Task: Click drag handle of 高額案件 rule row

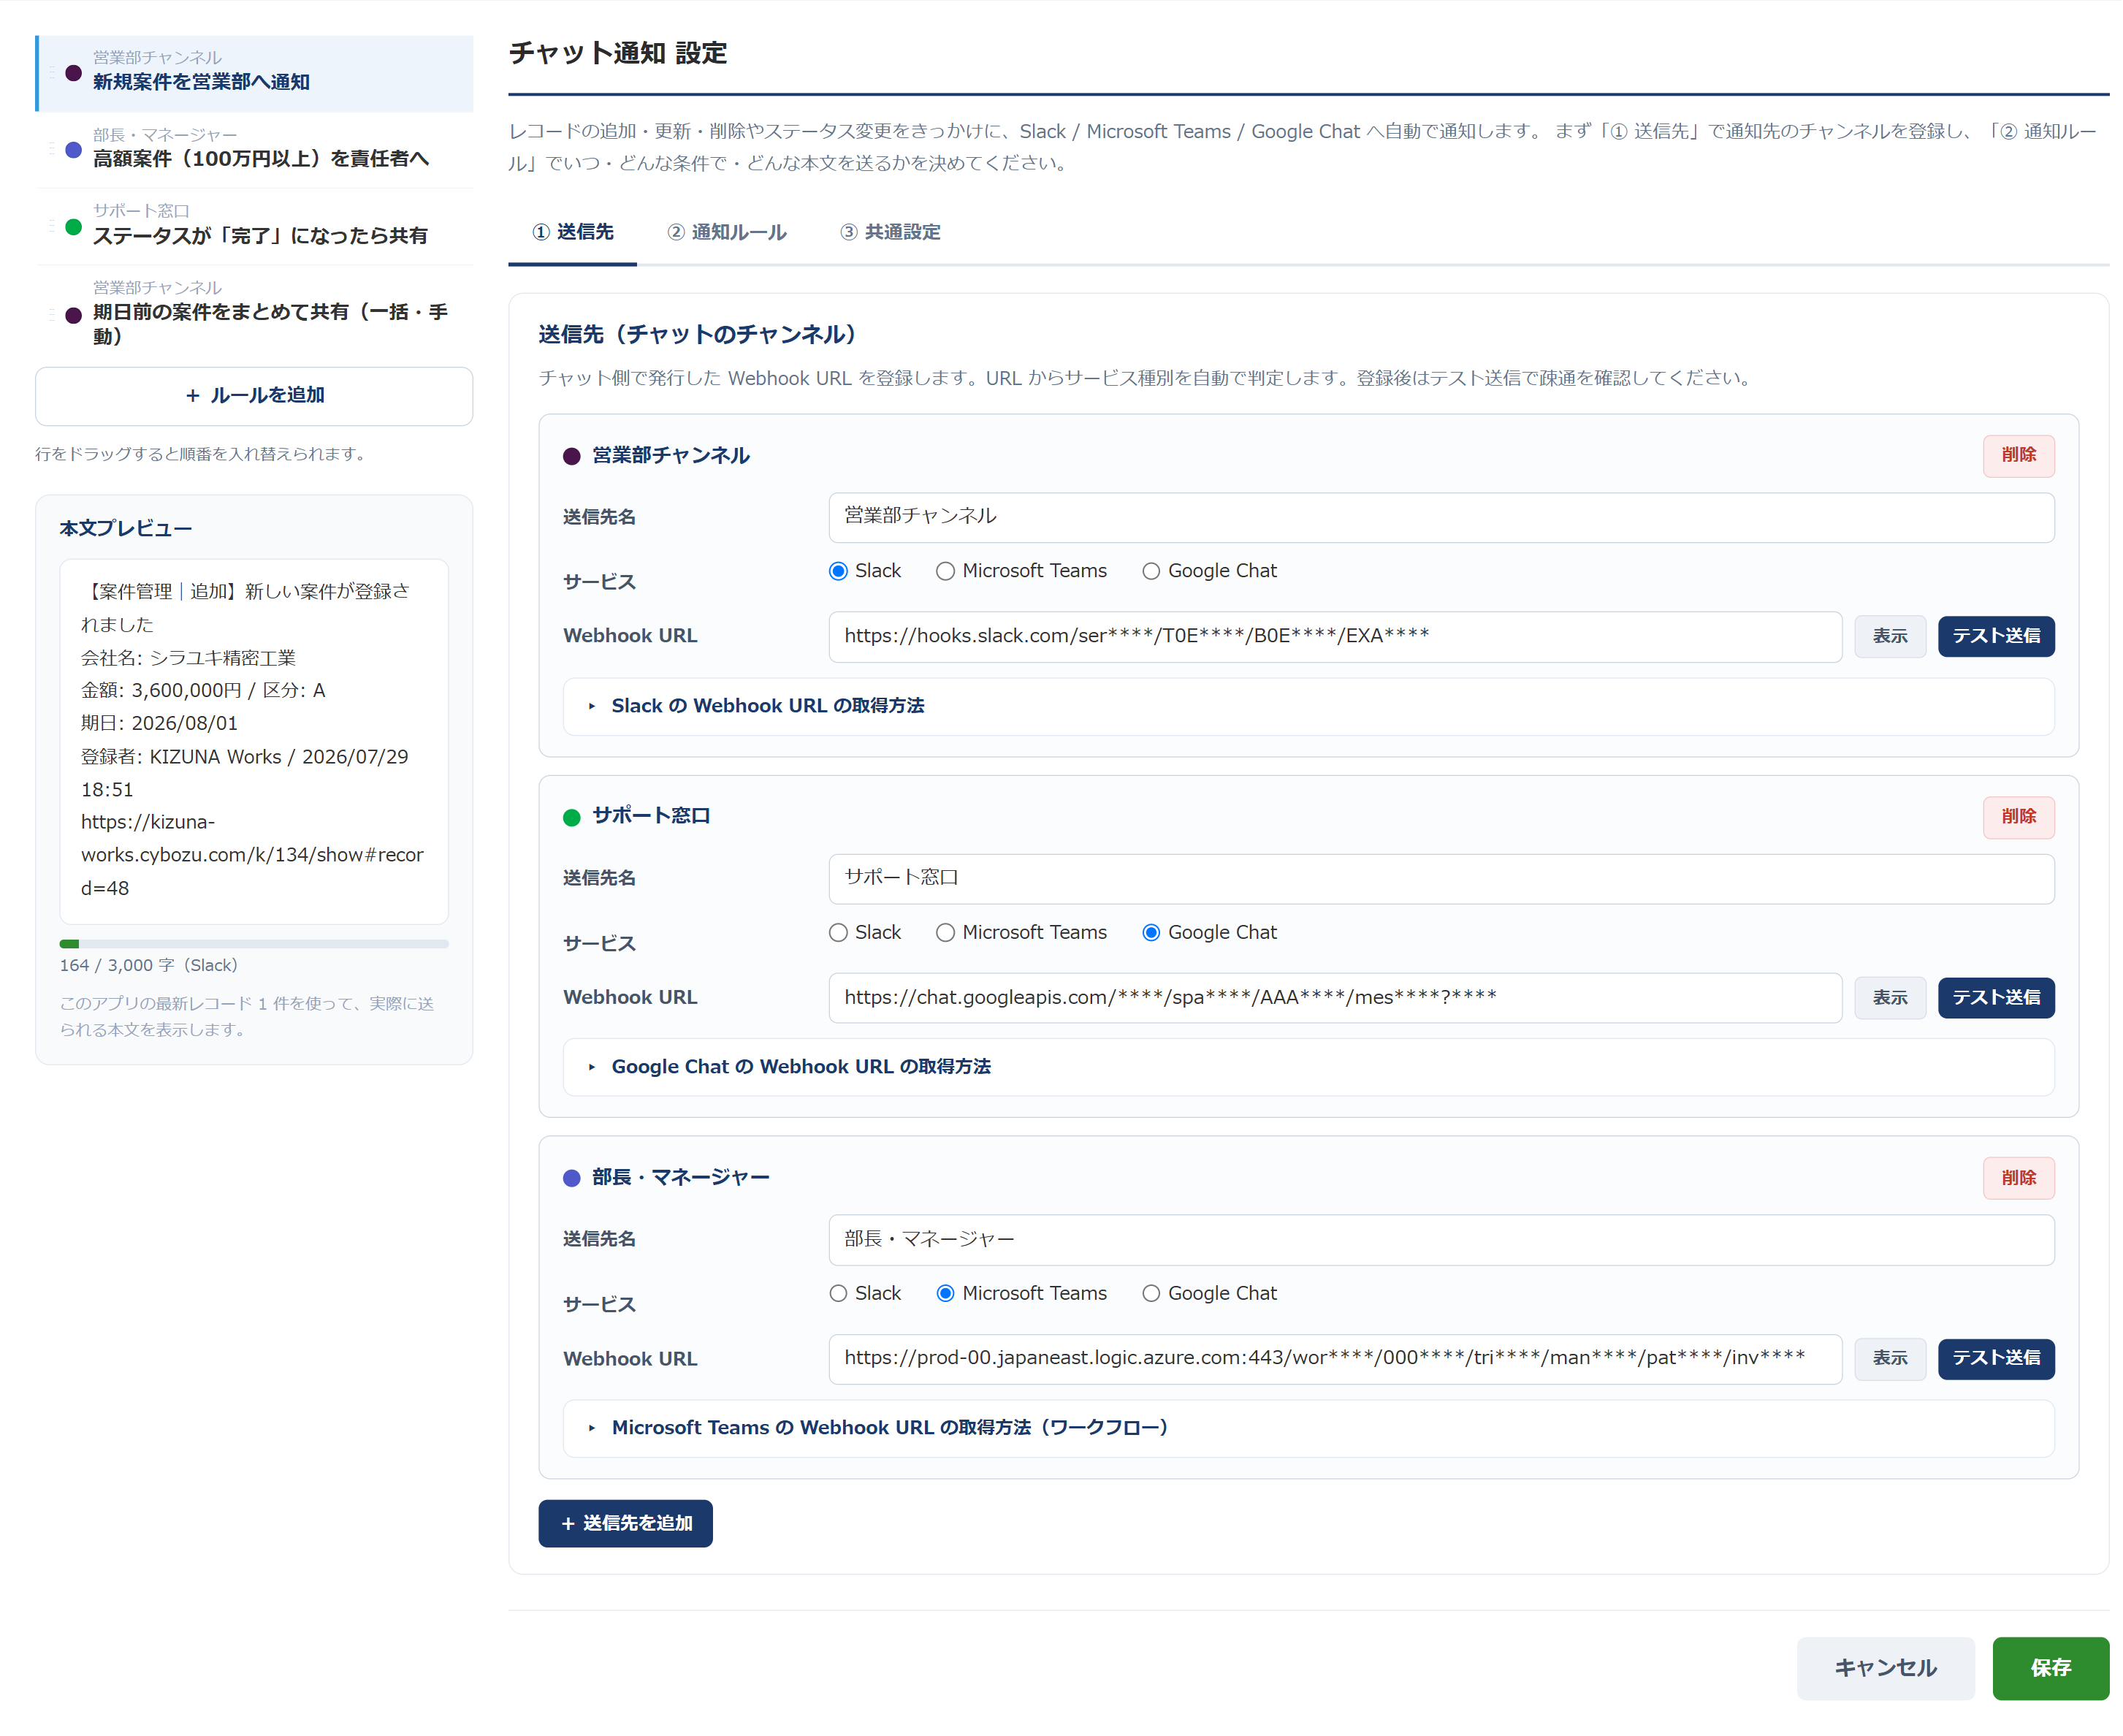Action: click(51, 150)
